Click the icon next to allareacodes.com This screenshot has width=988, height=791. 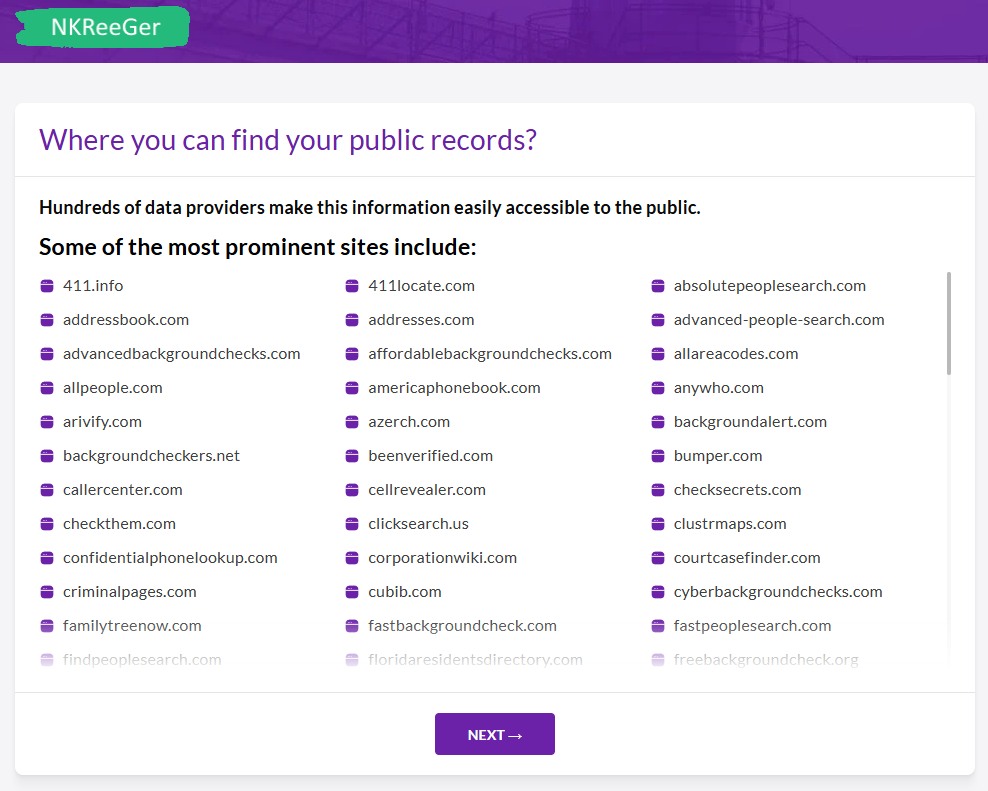tap(658, 354)
